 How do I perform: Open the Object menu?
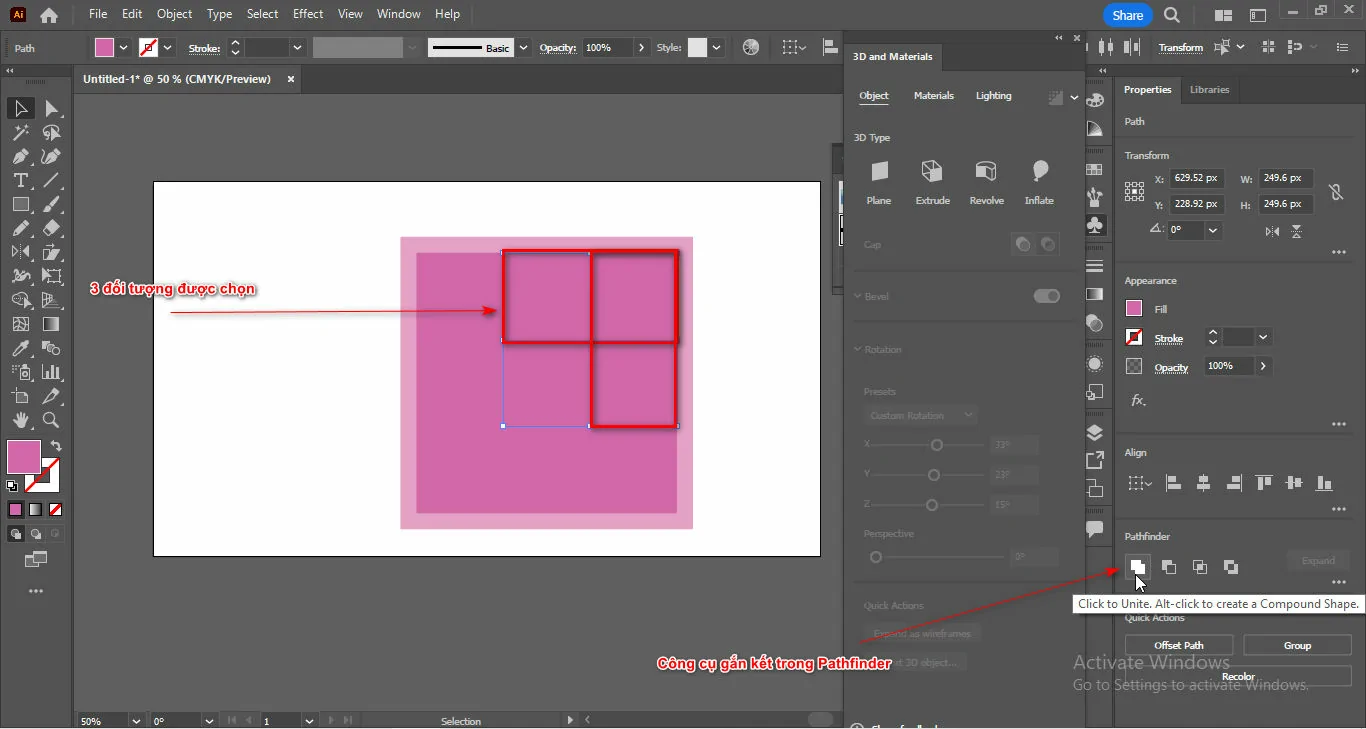coord(174,14)
